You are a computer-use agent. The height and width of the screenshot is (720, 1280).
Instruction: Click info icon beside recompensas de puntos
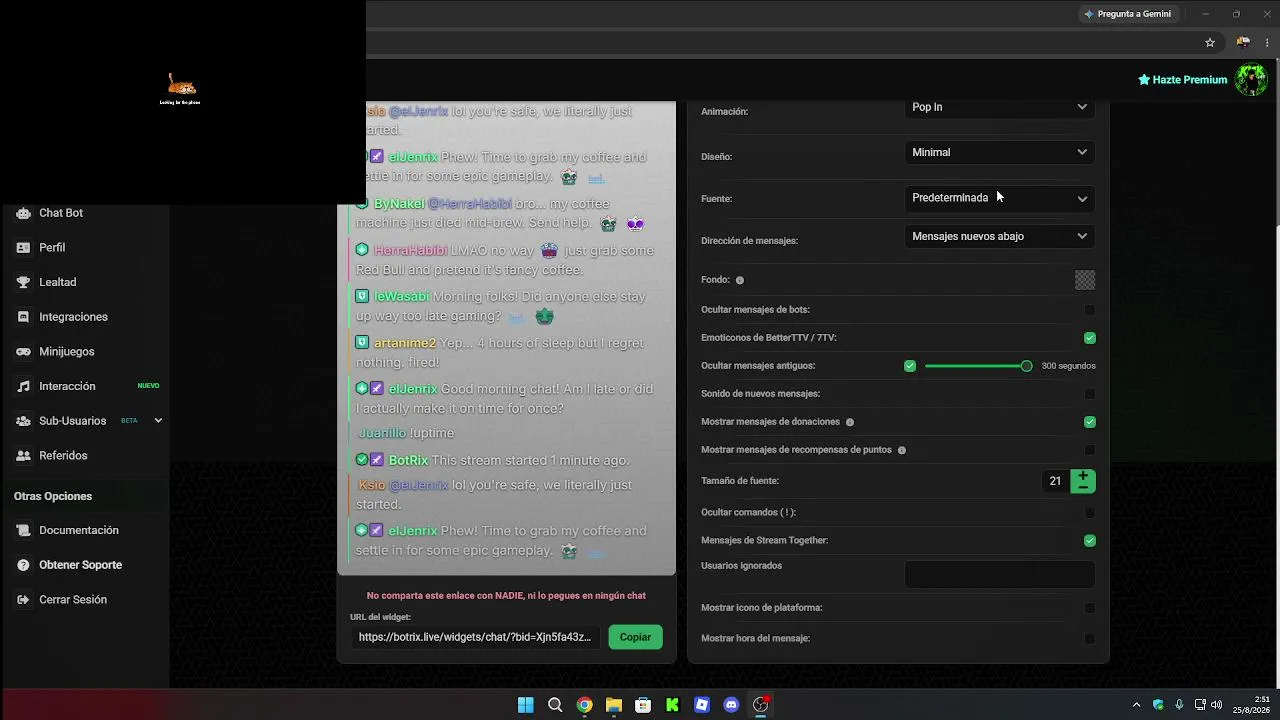[x=902, y=450]
